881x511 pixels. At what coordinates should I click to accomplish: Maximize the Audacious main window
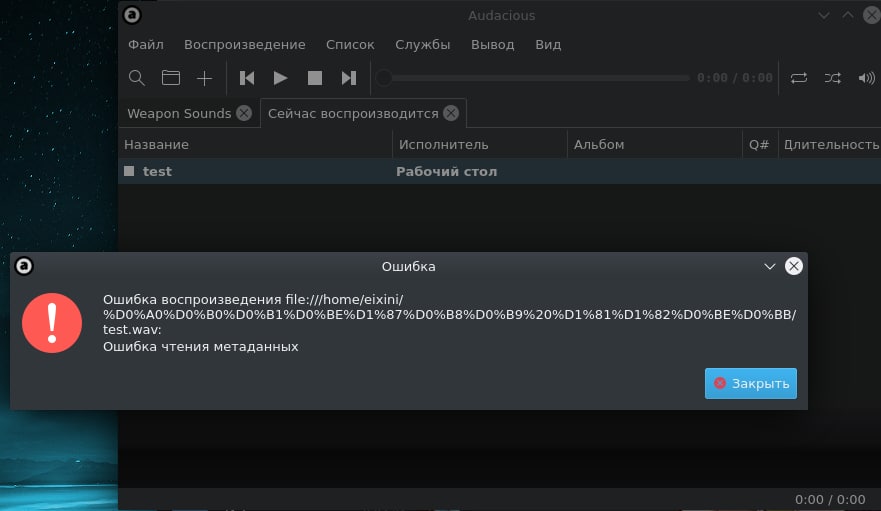[848, 16]
